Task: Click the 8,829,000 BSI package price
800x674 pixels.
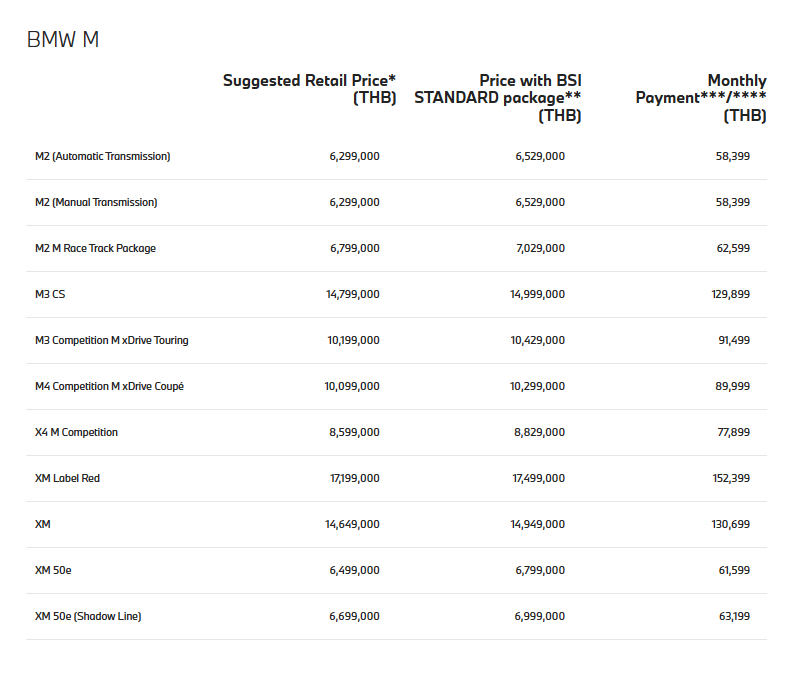Action: coord(539,432)
